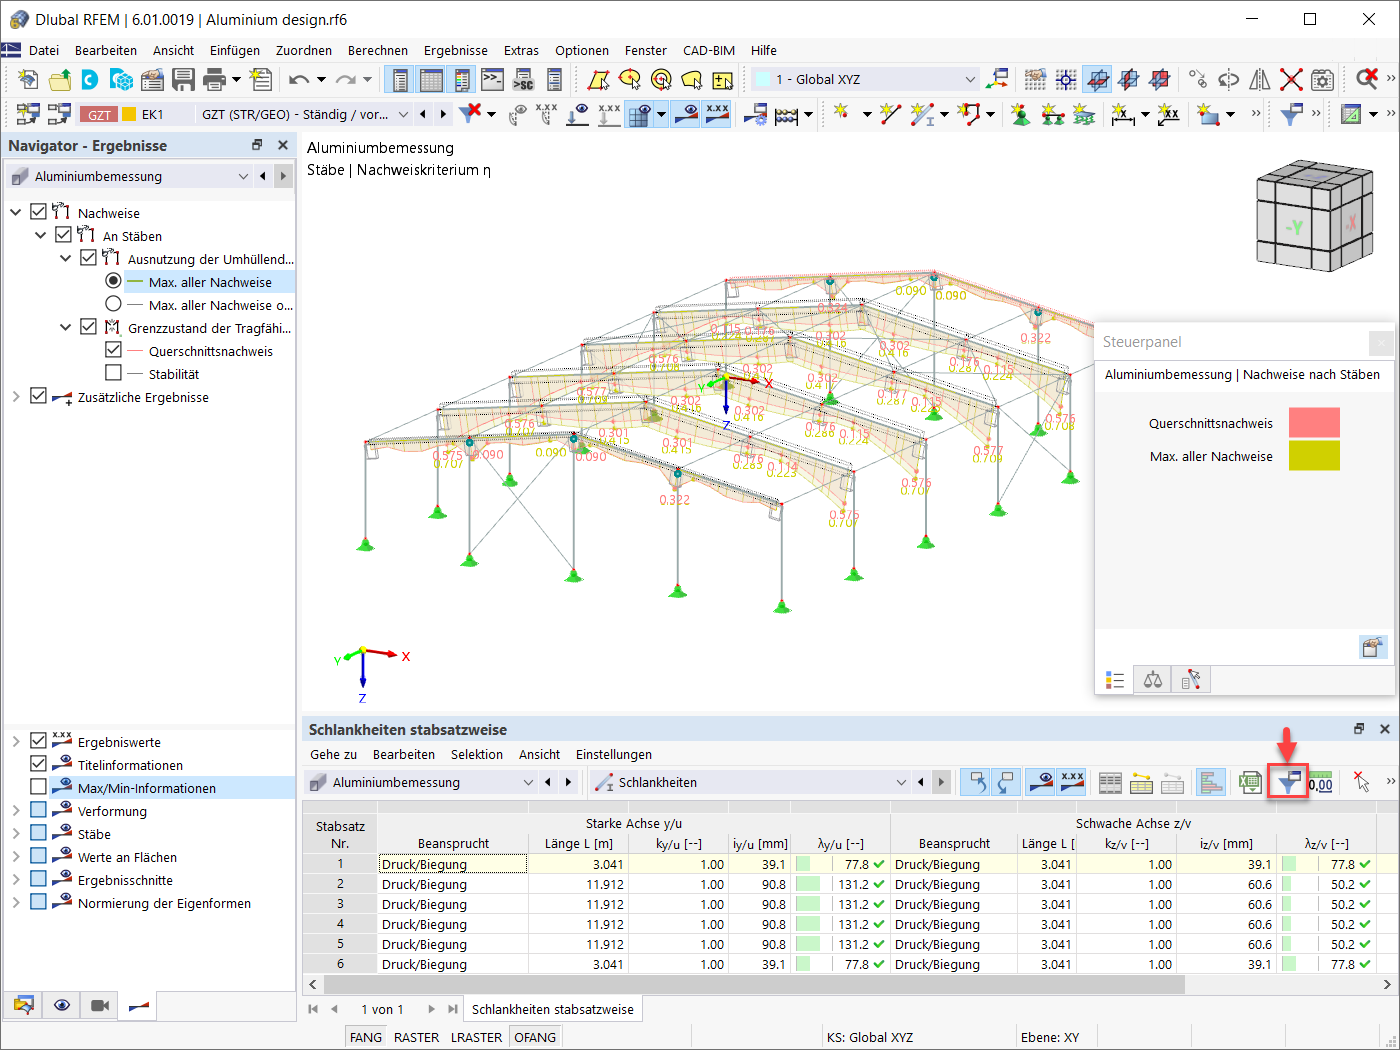The image size is (1400, 1050).
Task: Click the open folder icon in main toolbar
Action: point(60,80)
